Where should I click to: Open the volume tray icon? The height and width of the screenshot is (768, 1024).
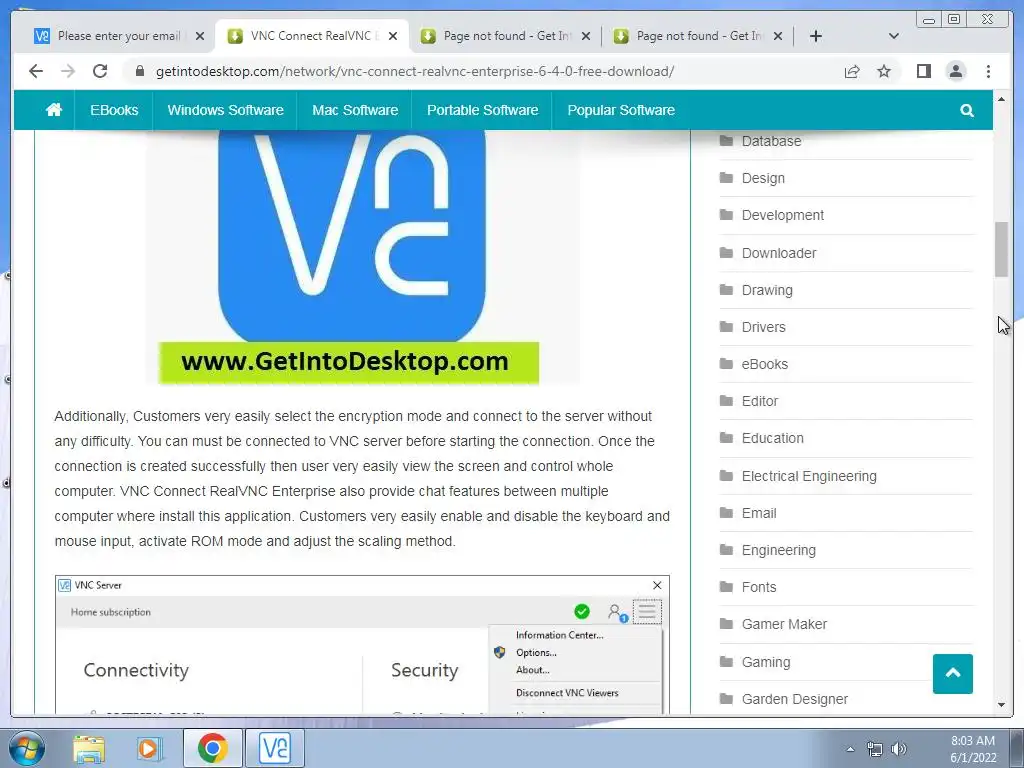click(x=899, y=749)
